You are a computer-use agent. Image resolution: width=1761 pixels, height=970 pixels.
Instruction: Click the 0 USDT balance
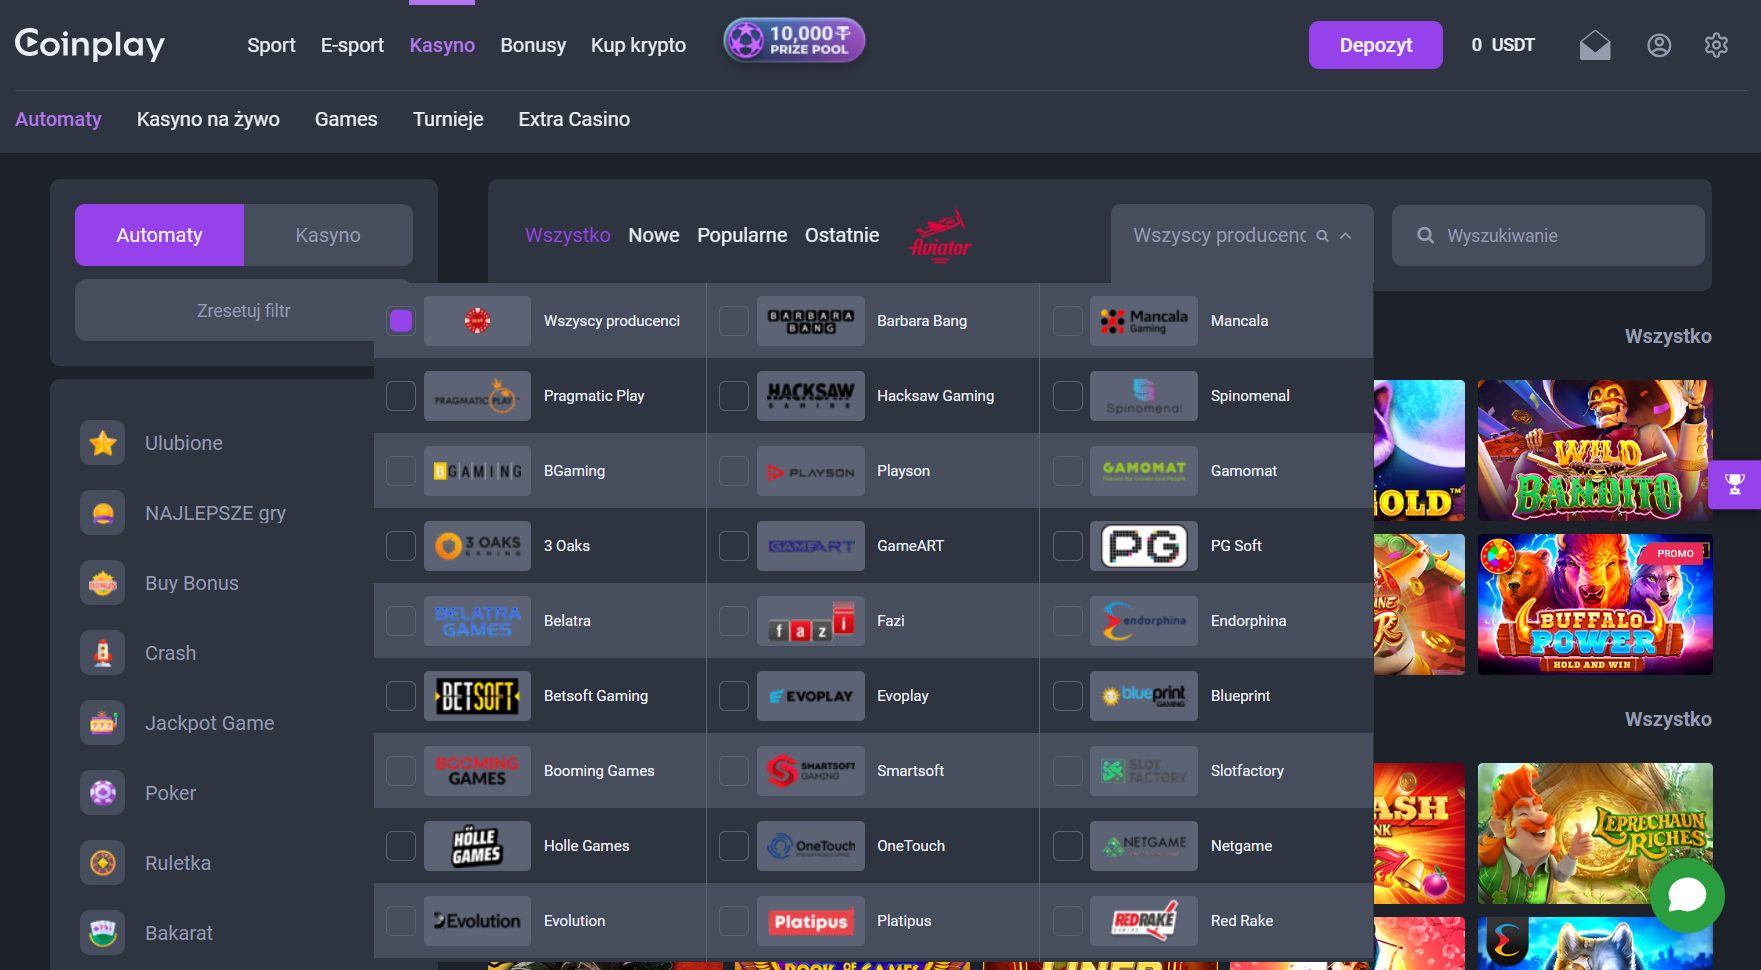(1503, 45)
